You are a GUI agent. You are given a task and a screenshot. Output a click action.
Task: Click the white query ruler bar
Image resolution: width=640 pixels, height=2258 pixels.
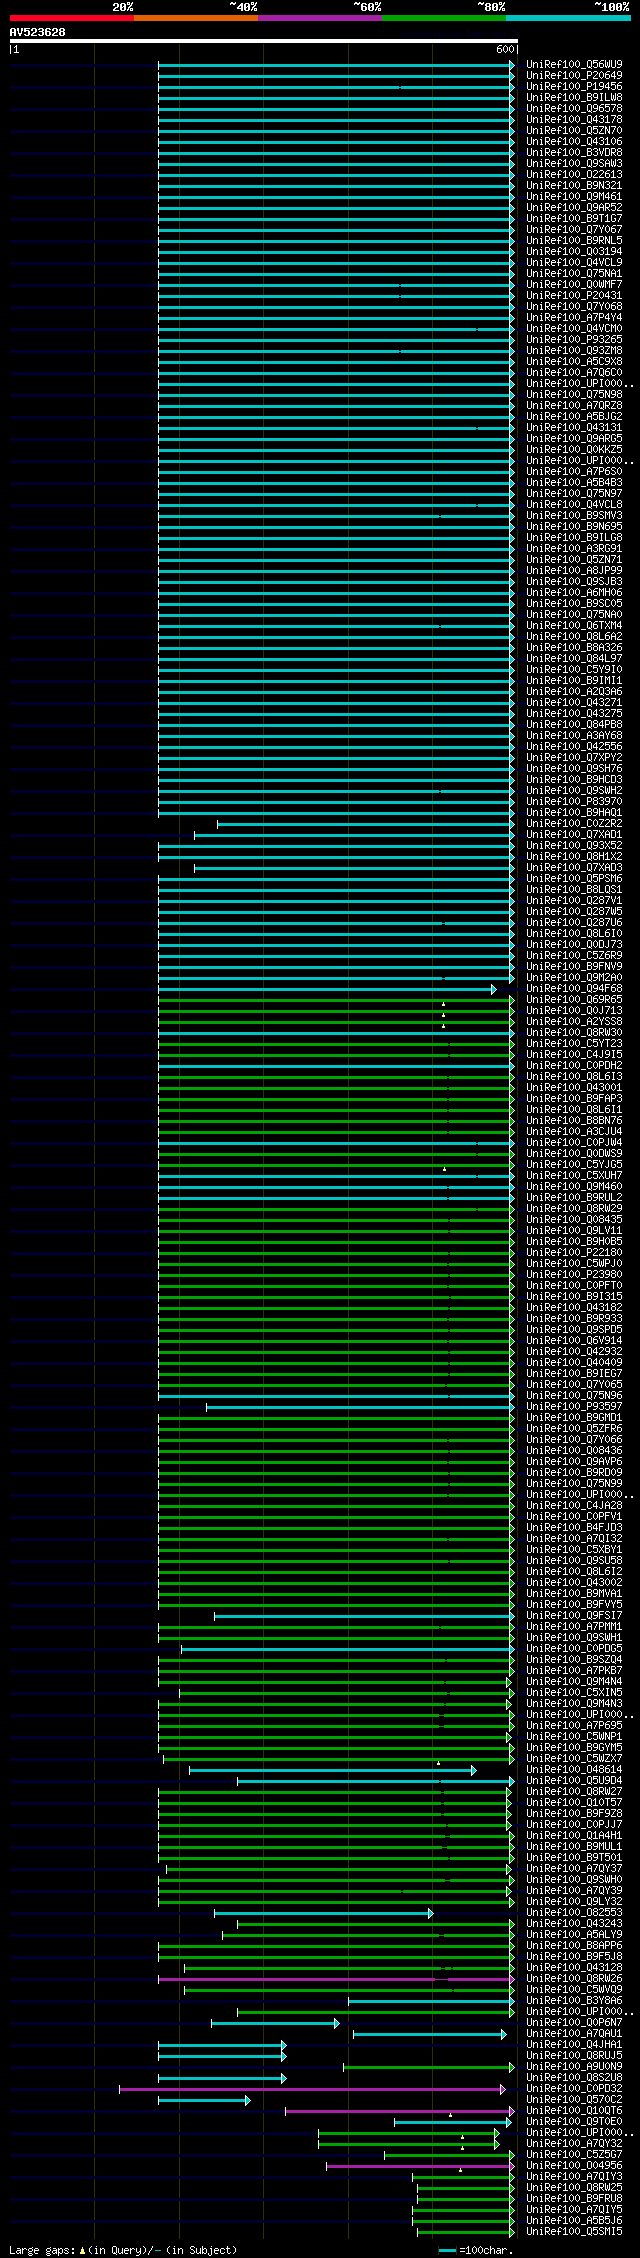pyautogui.click(x=263, y=41)
